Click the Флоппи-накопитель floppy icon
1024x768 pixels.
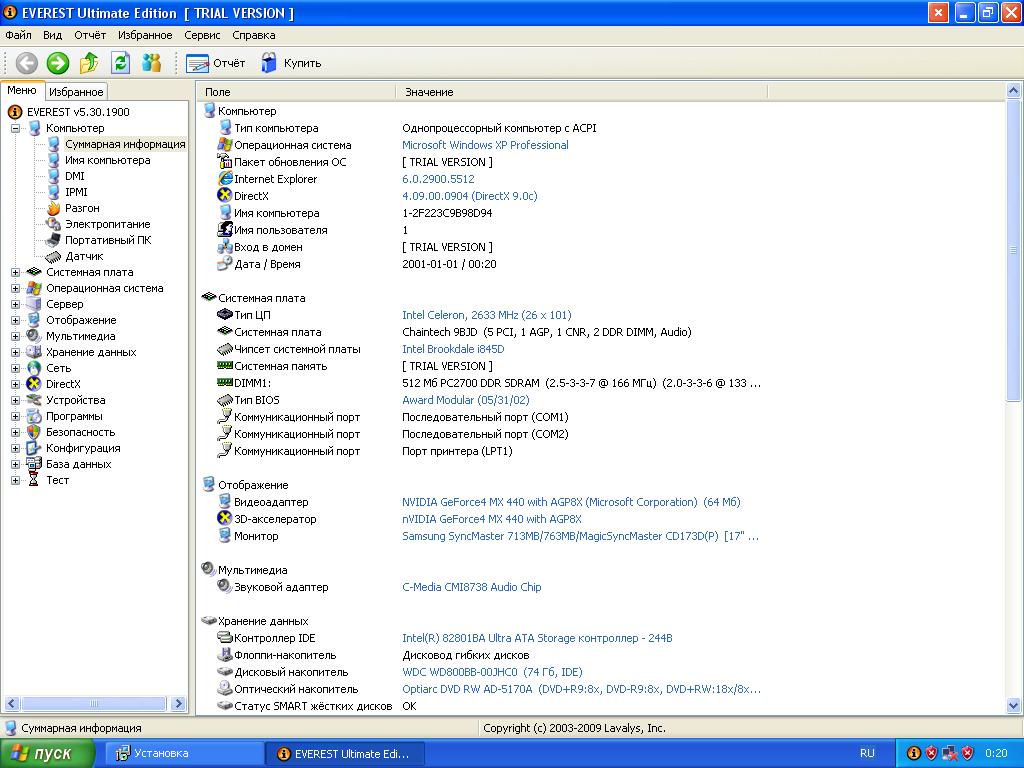click(x=225, y=654)
